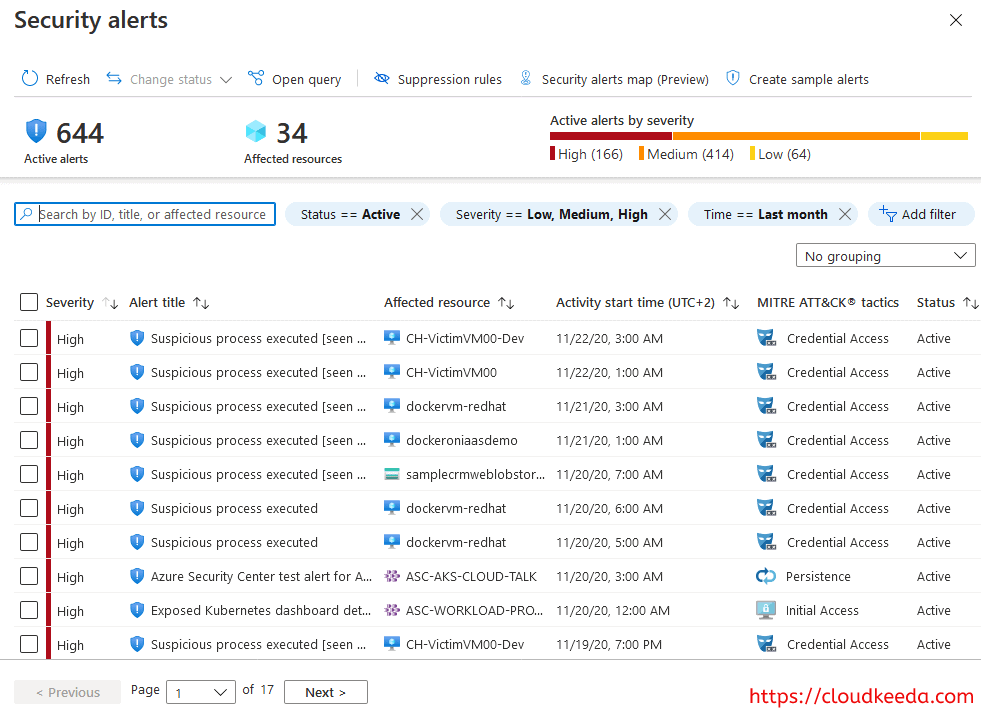The image size is (981, 715).
Task: Open CH-VictimVM00 affected resource
Action: (451, 372)
